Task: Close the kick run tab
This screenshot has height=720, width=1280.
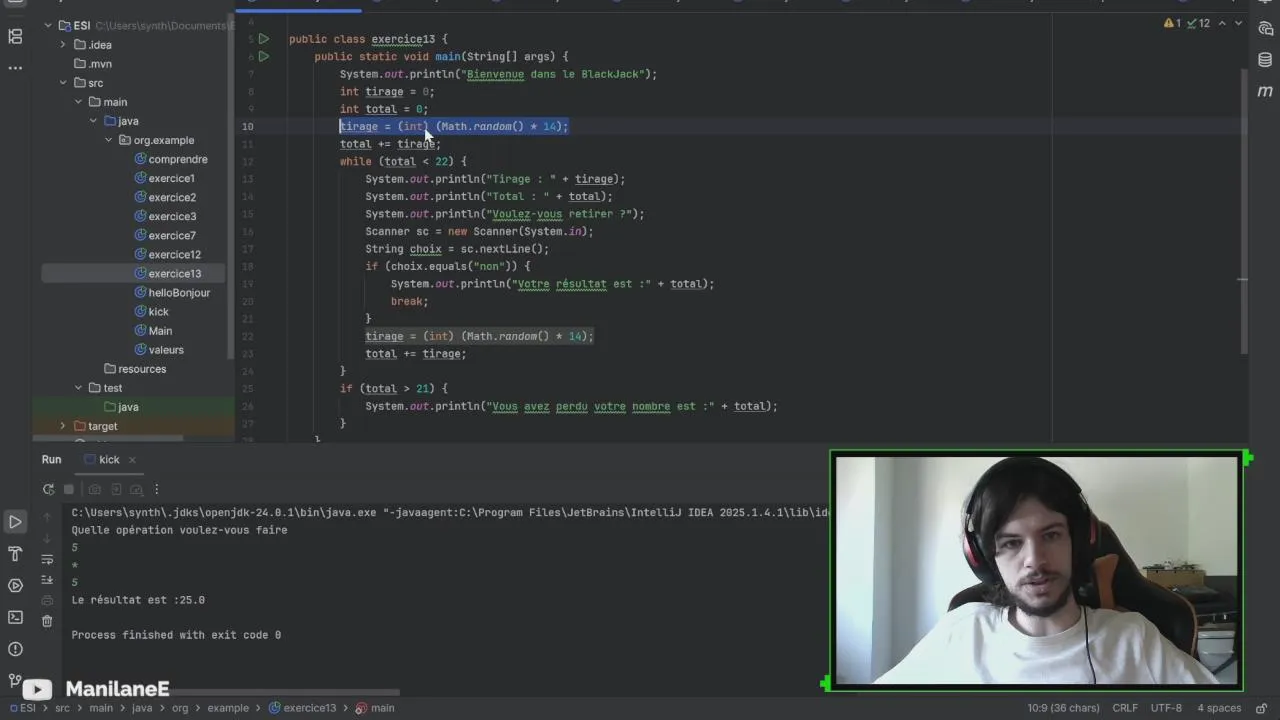Action: coord(132,459)
